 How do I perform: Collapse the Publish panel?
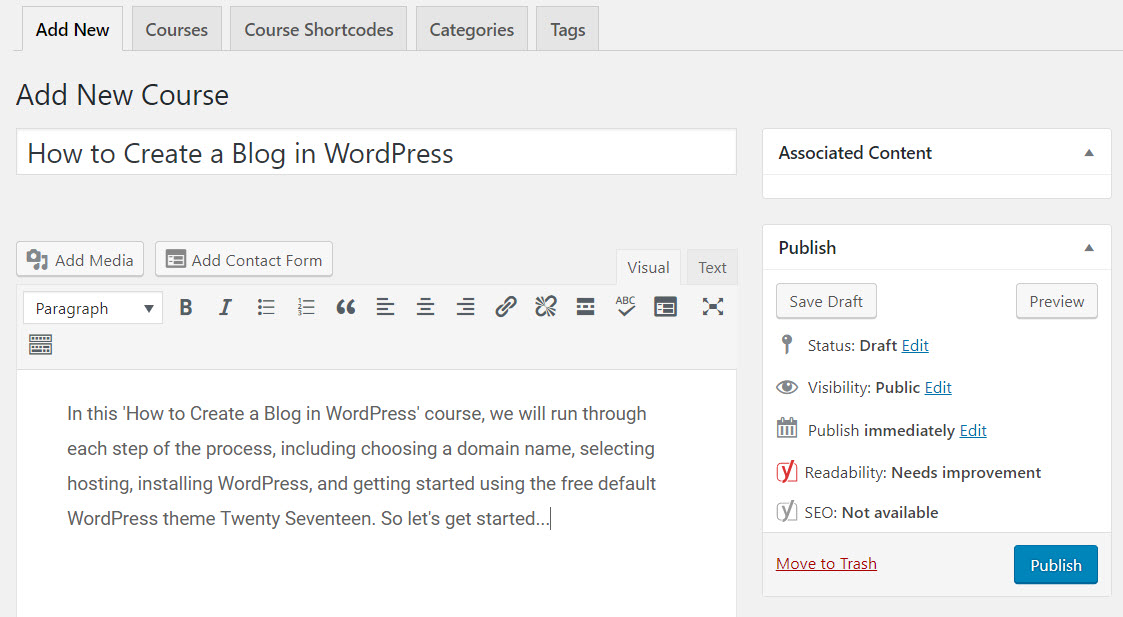pyautogui.click(x=1089, y=248)
